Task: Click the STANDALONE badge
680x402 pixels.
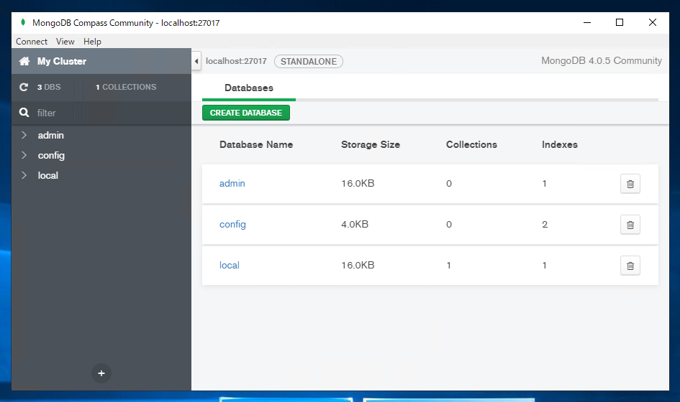Action: coord(308,62)
